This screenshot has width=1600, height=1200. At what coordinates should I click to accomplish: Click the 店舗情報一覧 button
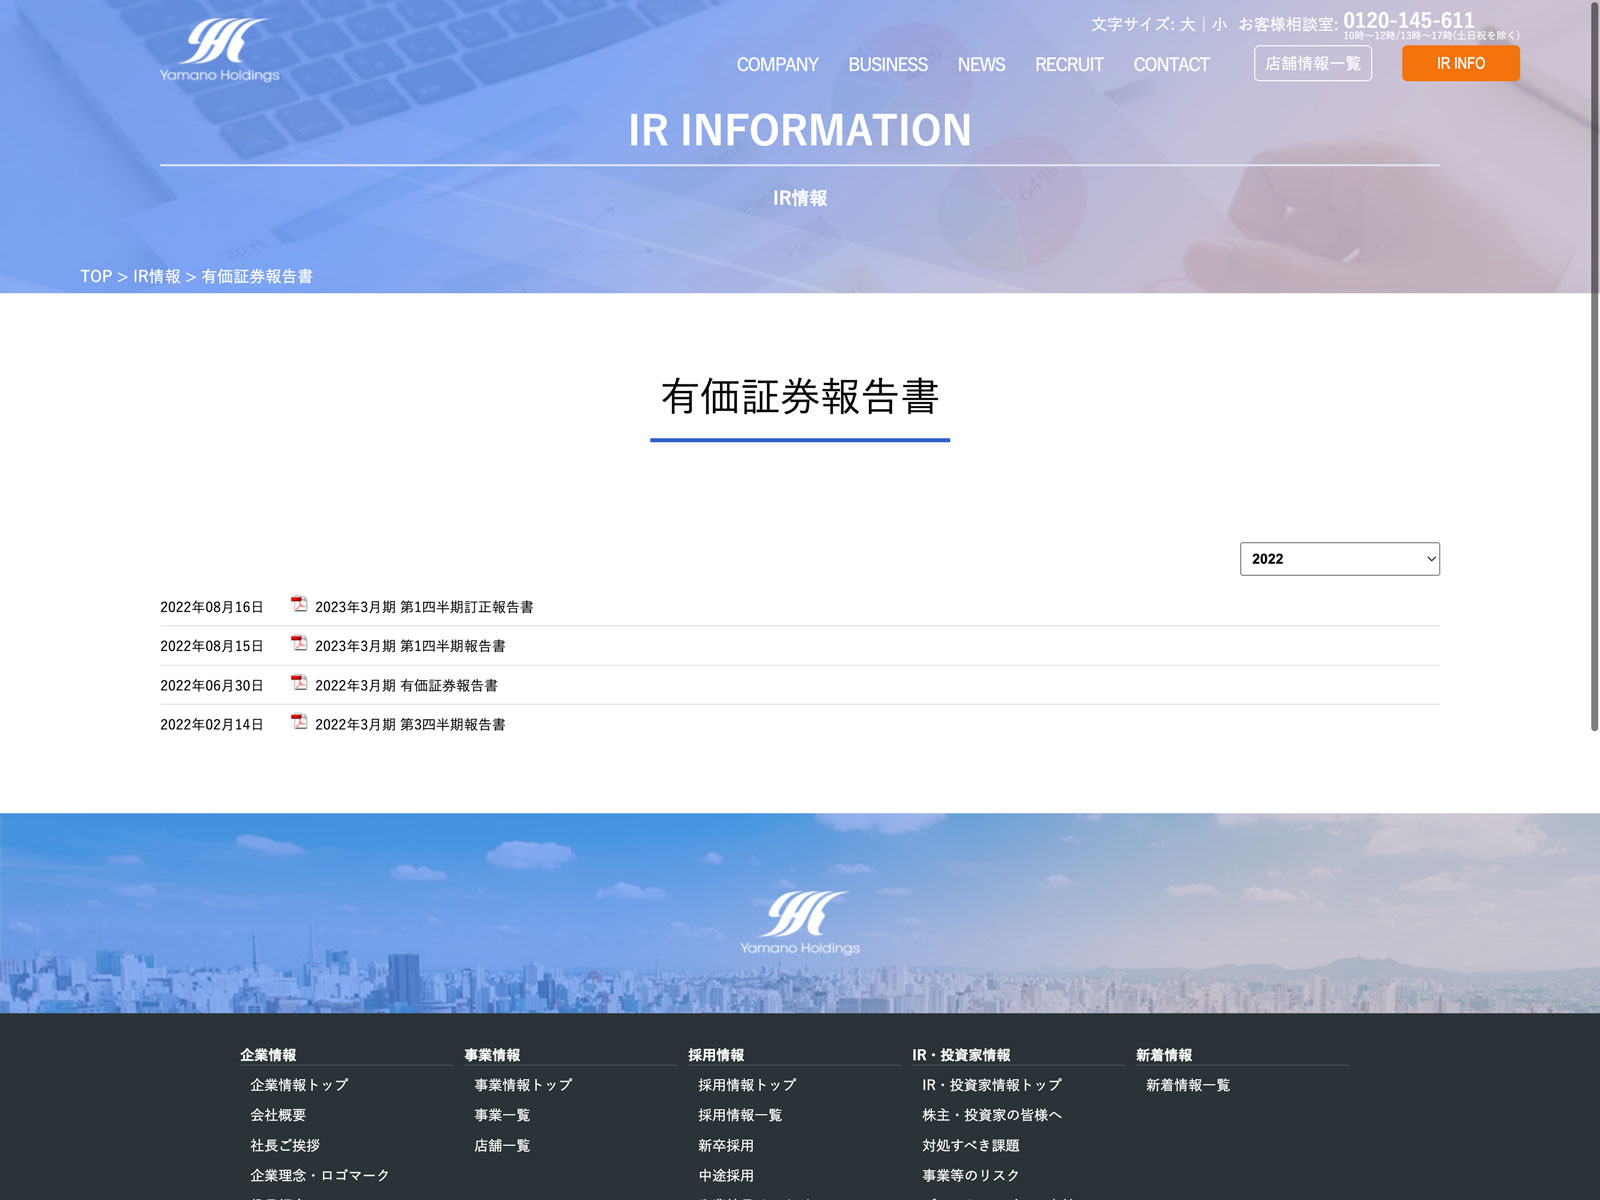coord(1312,63)
